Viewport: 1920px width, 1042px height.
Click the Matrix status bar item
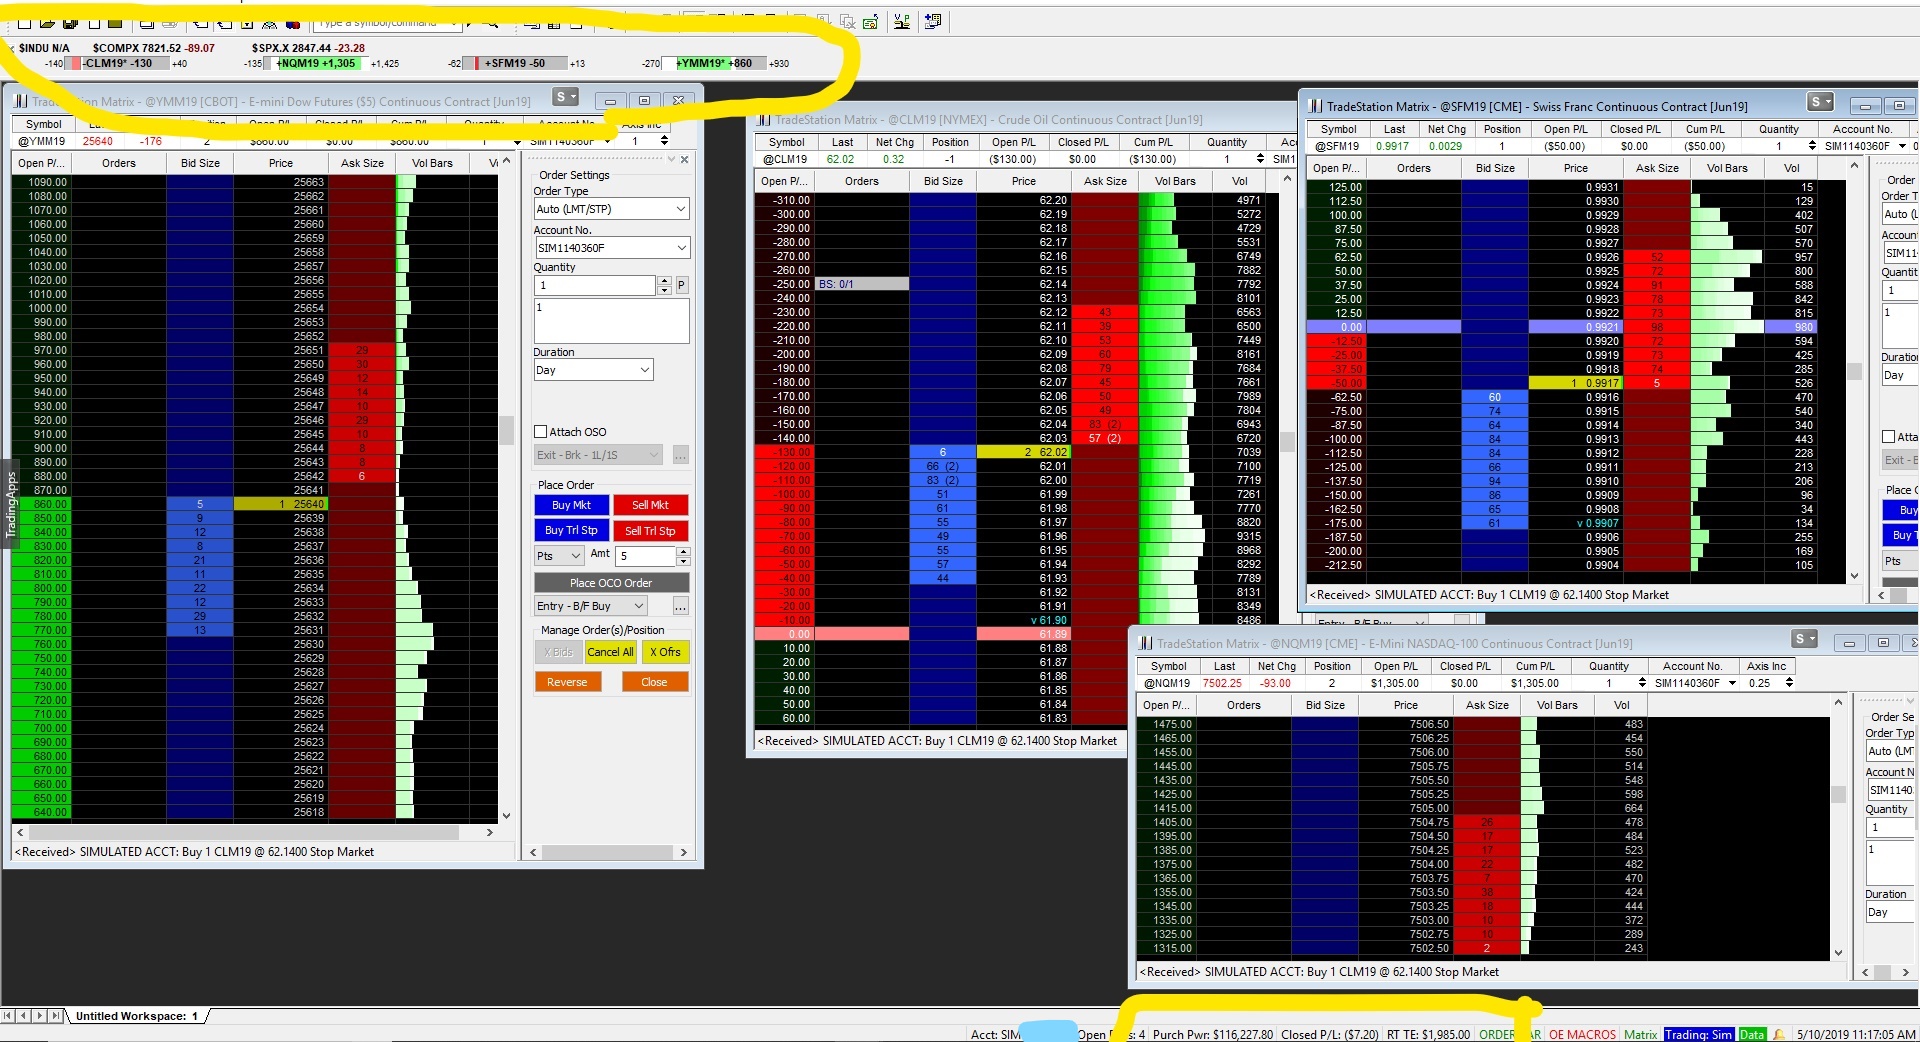pyautogui.click(x=1640, y=1034)
